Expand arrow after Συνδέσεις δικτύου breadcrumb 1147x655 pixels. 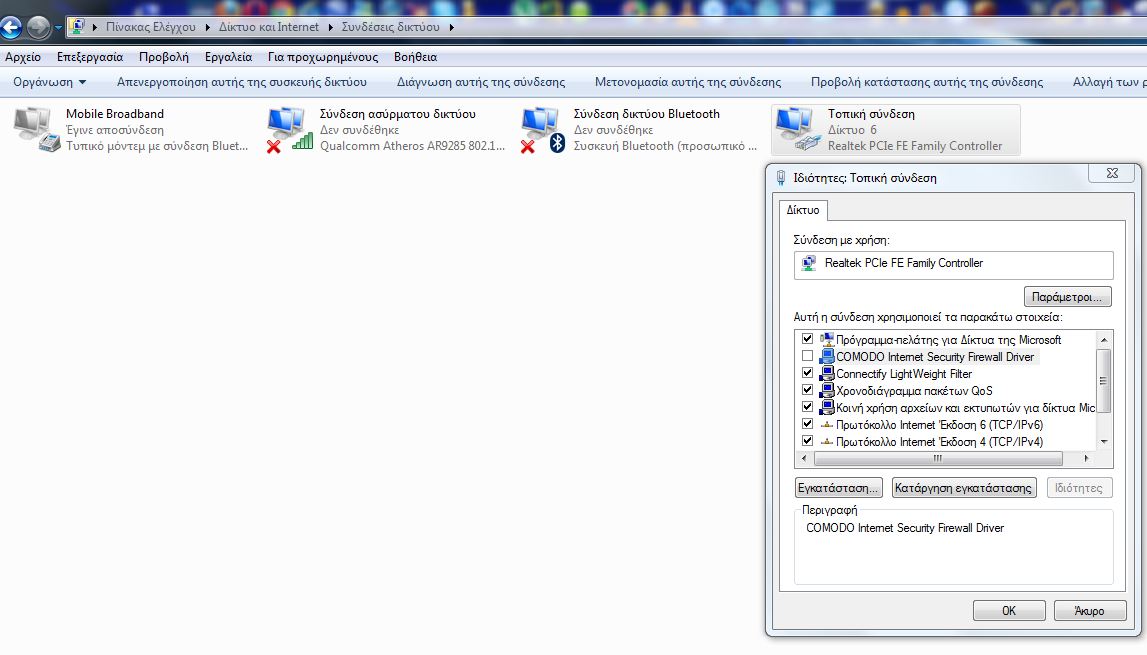(451, 27)
